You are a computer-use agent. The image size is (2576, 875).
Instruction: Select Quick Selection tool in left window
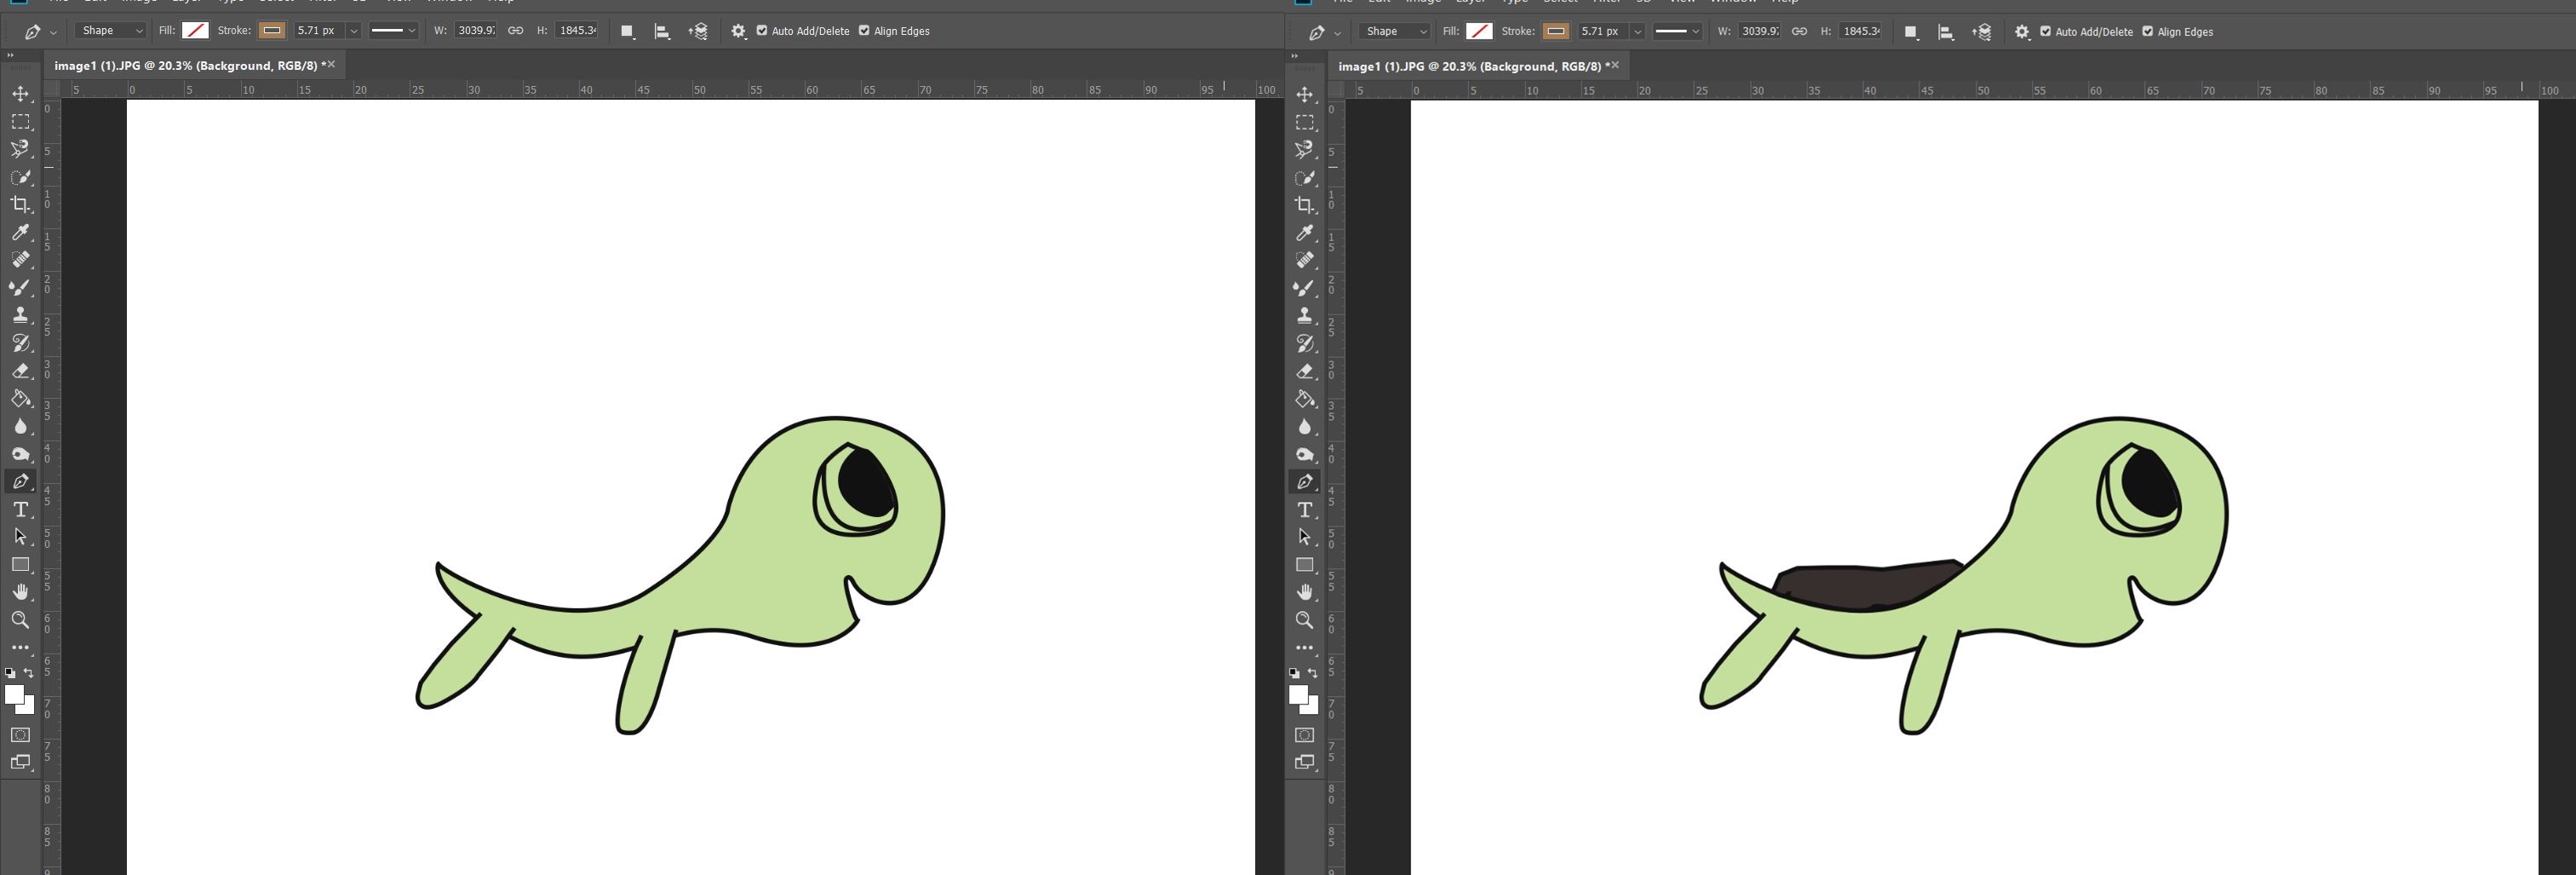pyautogui.click(x=20, y=177)
